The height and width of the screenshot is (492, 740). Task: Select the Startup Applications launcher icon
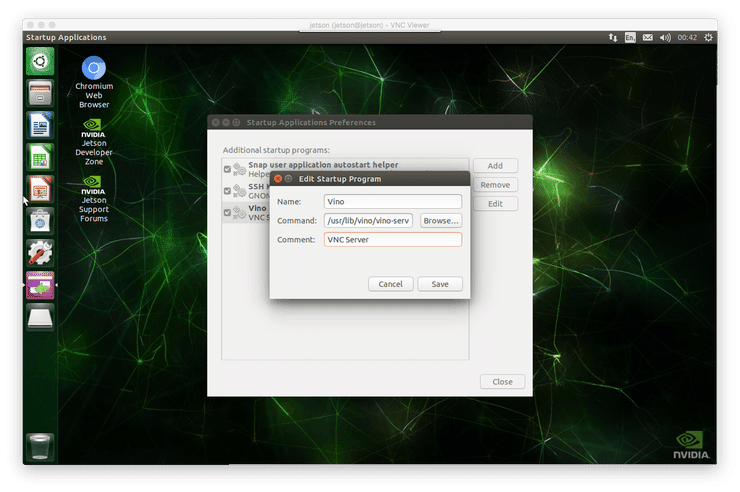click(x=40, y=285)
